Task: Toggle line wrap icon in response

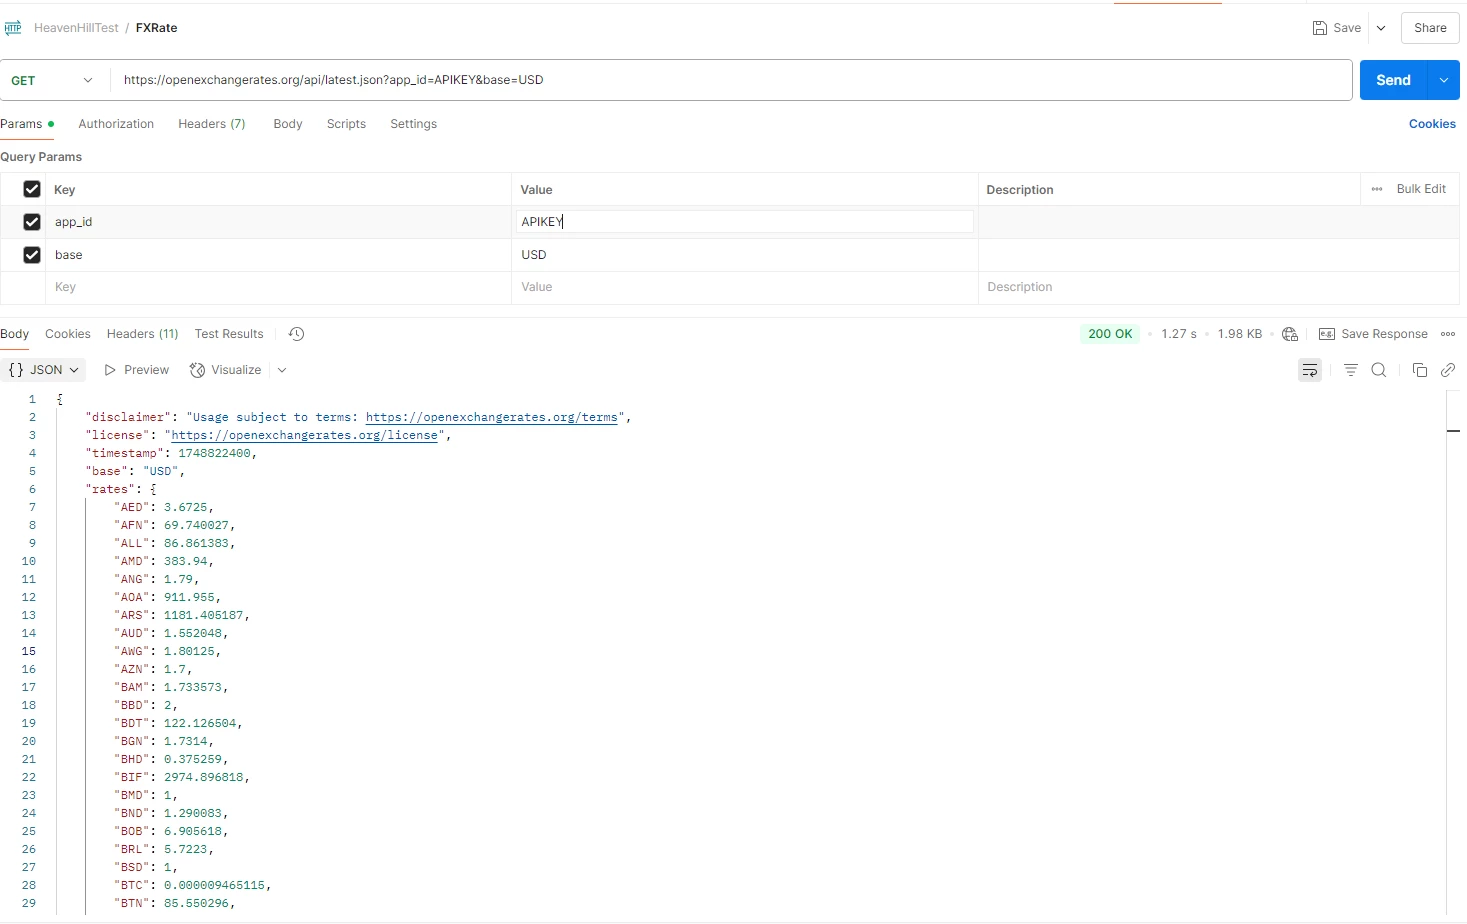Action: coord(1310,370)
